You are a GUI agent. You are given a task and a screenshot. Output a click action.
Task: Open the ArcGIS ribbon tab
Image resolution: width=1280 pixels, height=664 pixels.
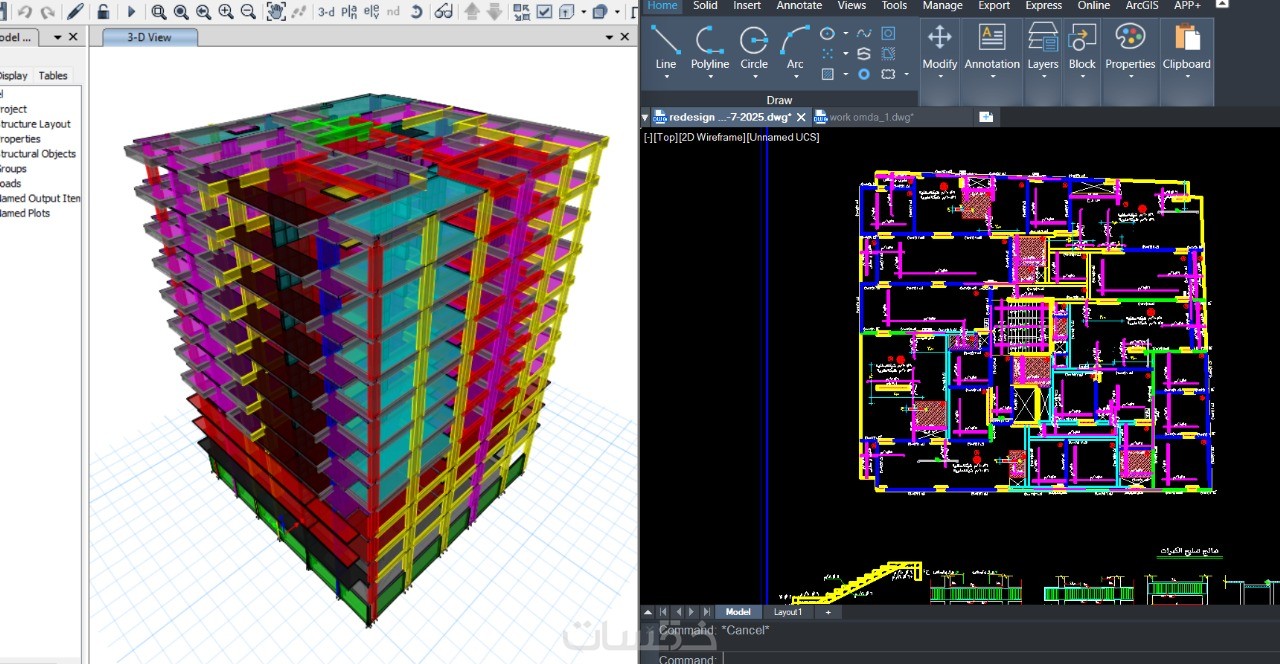click(1141, 5)
